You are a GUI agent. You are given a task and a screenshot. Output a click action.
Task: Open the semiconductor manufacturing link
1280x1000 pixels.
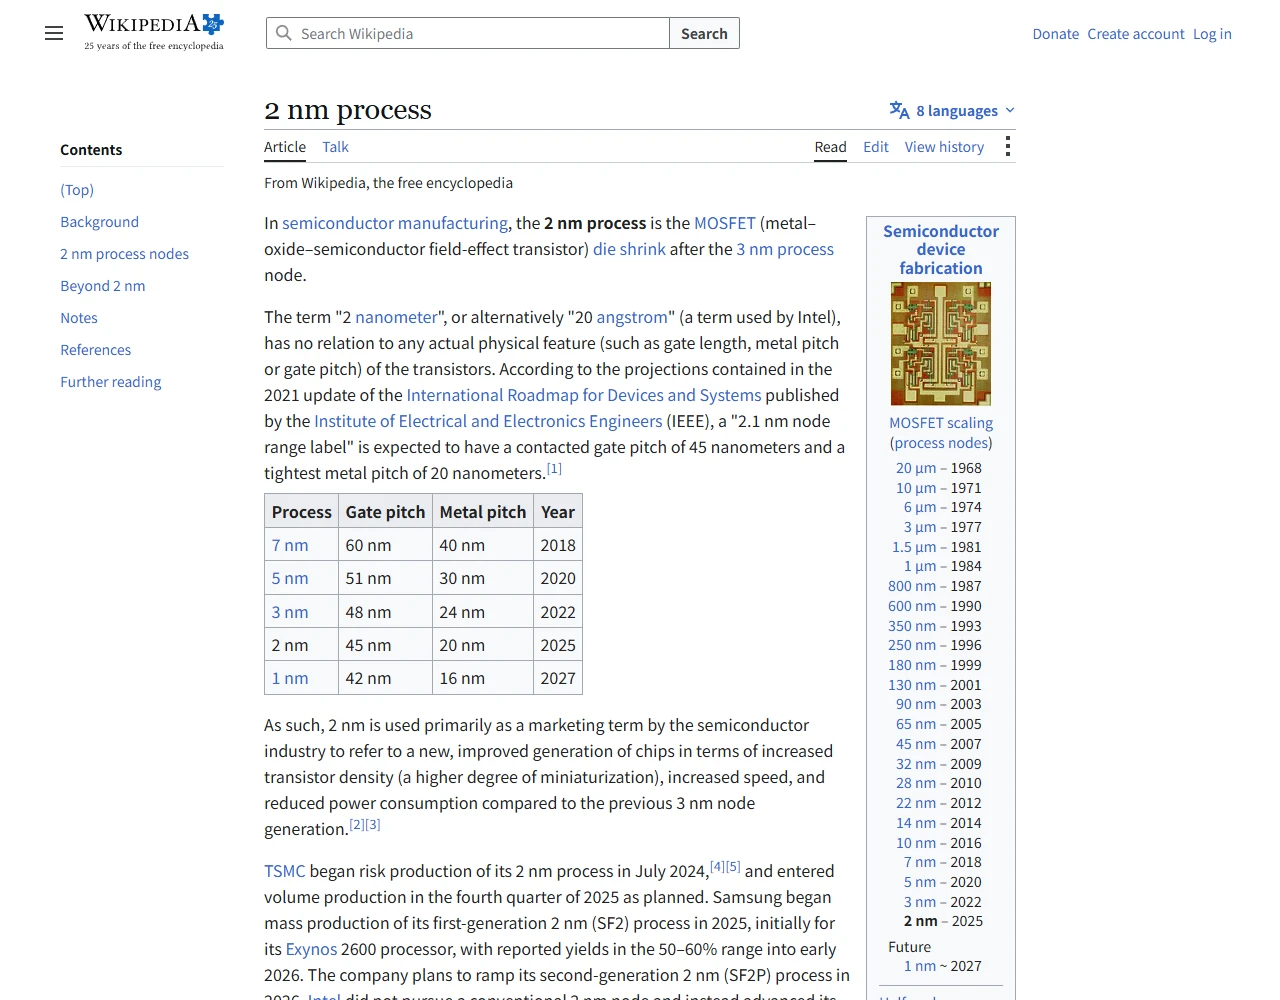click(x=395, y=223)
